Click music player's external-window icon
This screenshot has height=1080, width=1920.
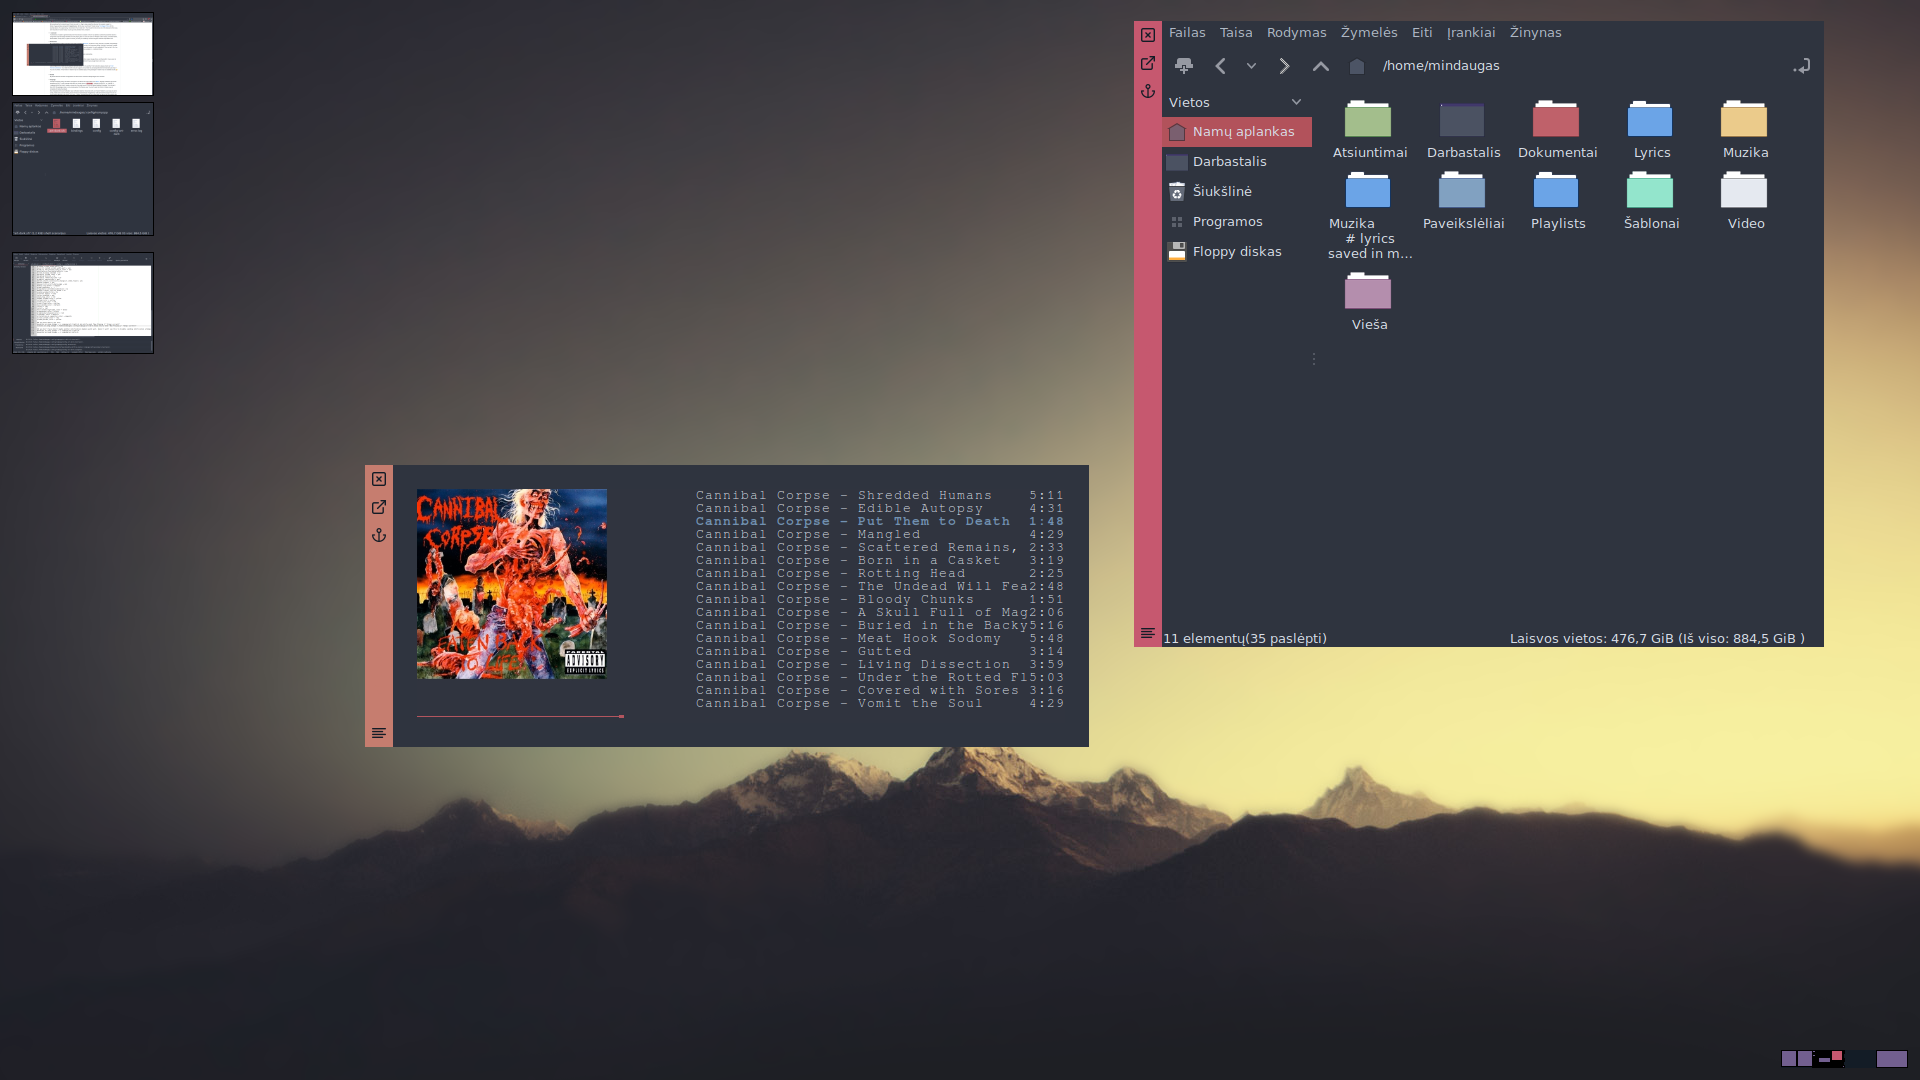tap(379, 507)
